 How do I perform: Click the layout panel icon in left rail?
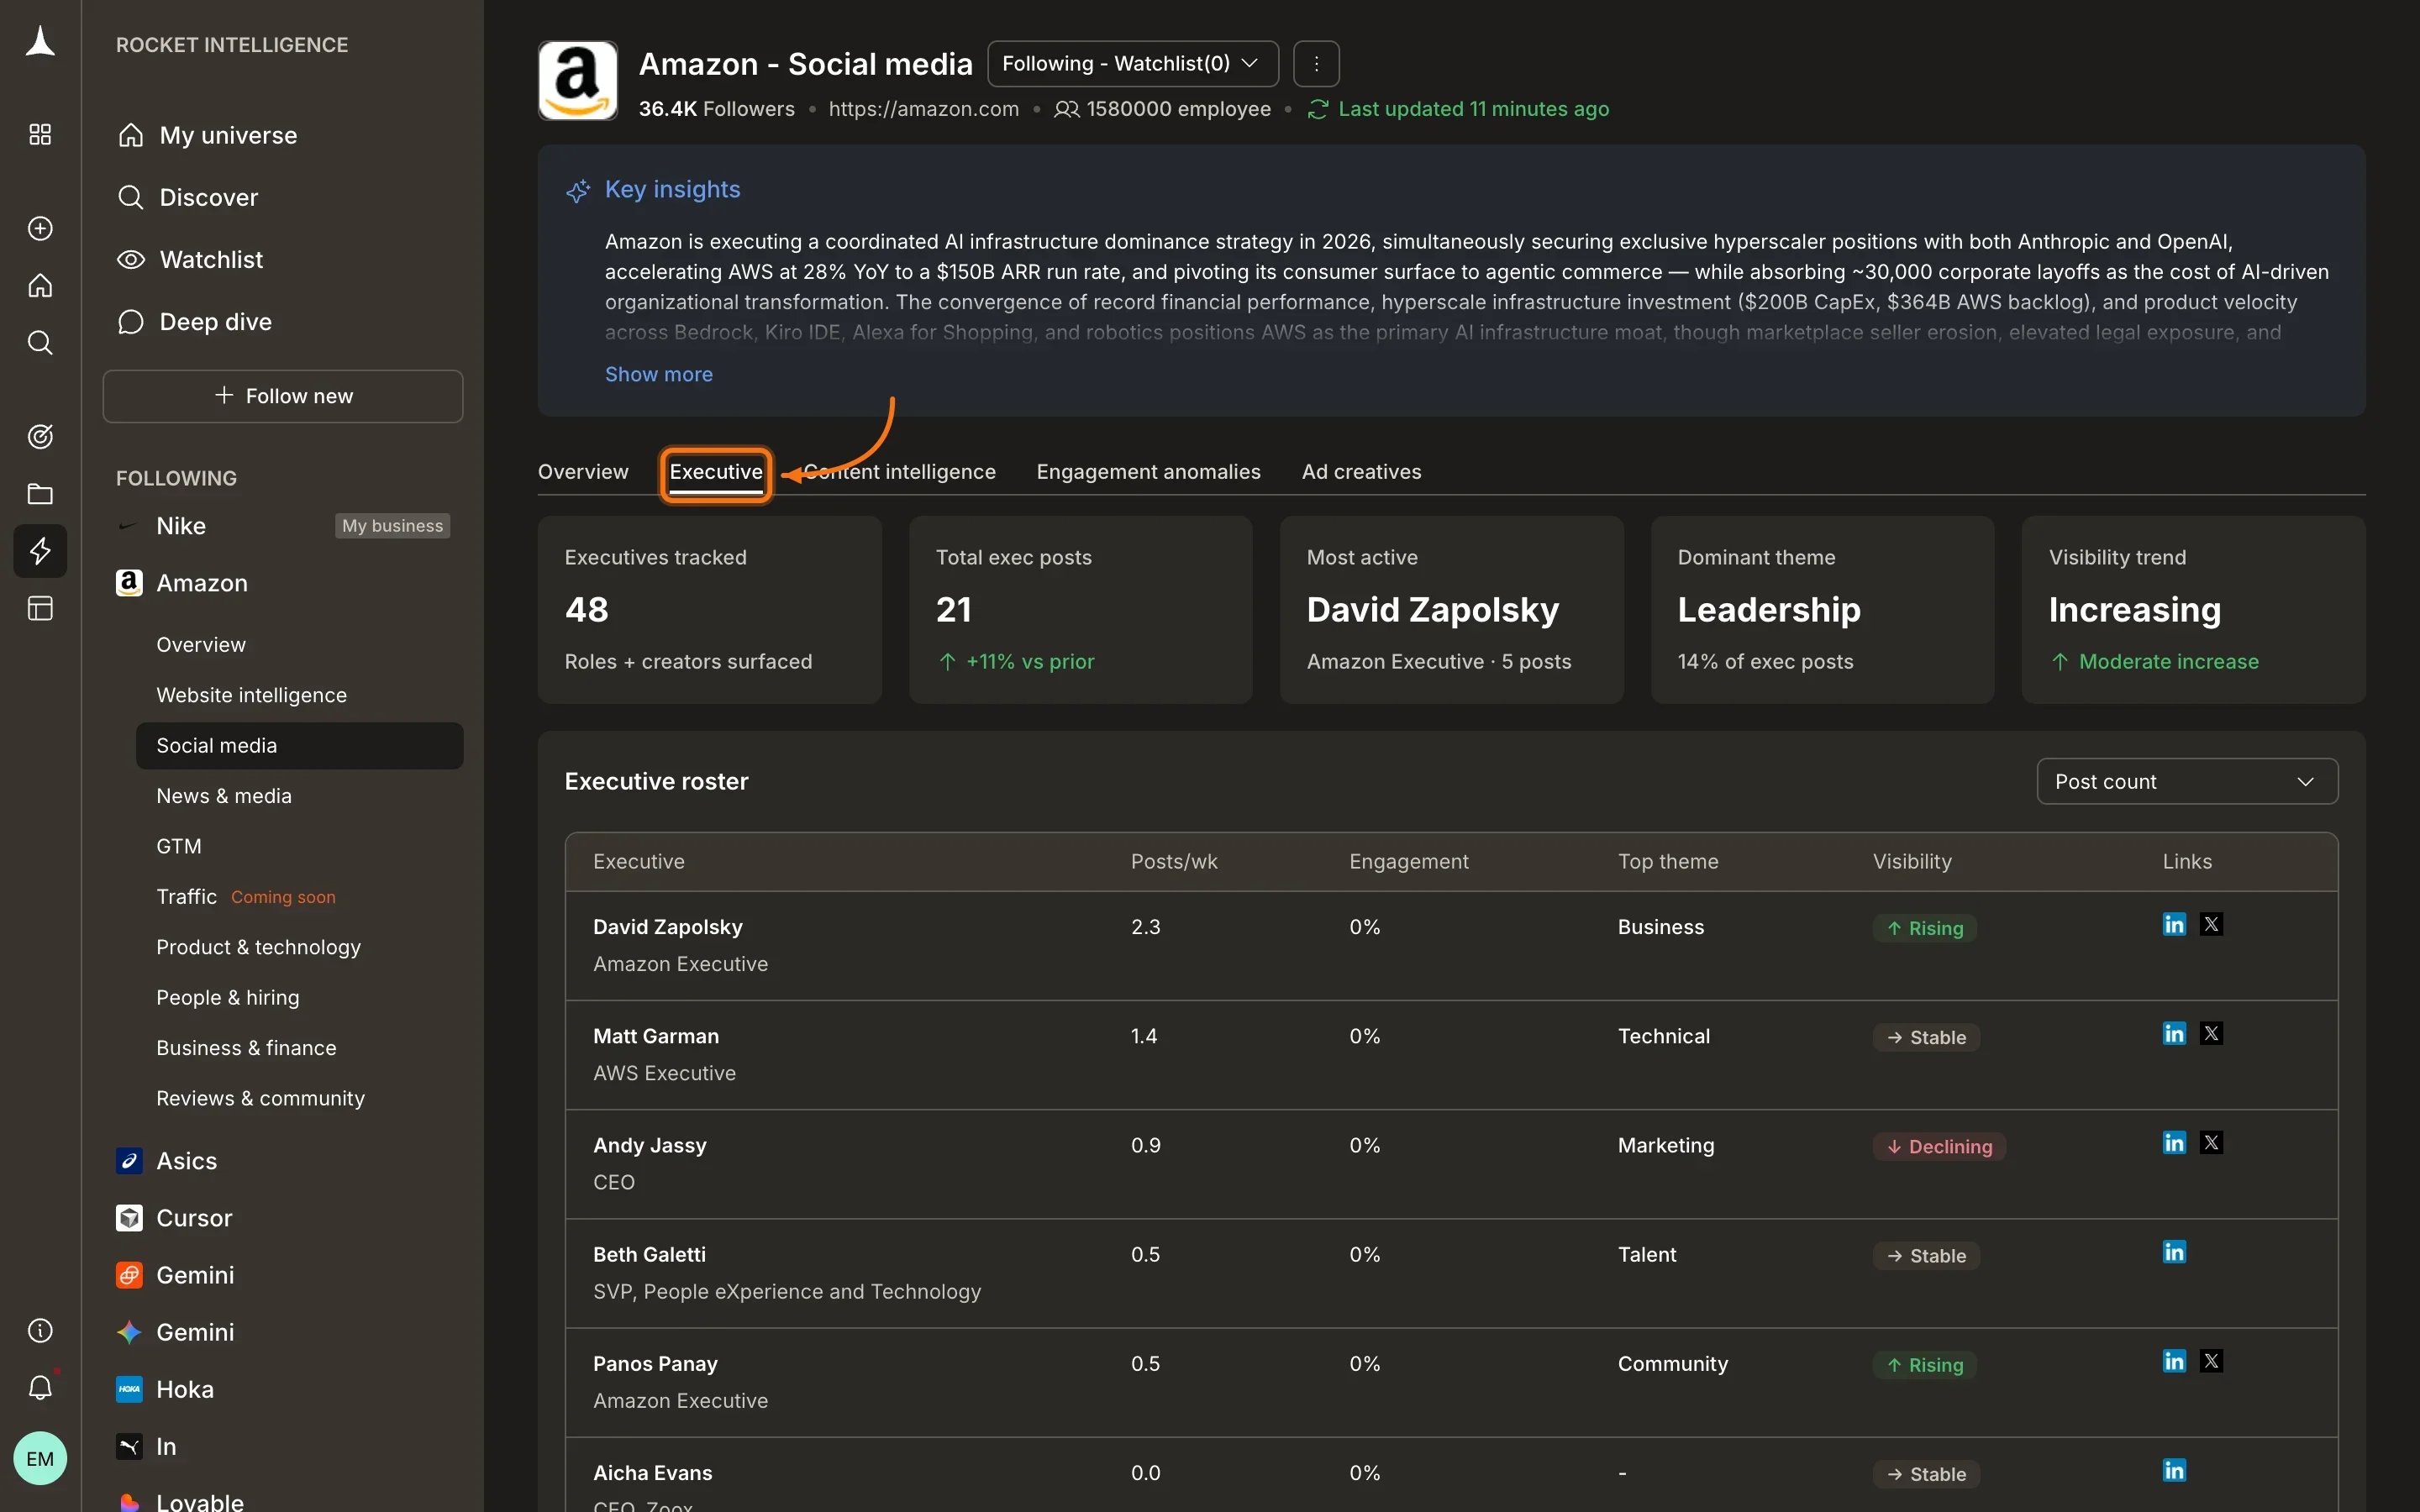pyautogui.click(x=40, y=608)
